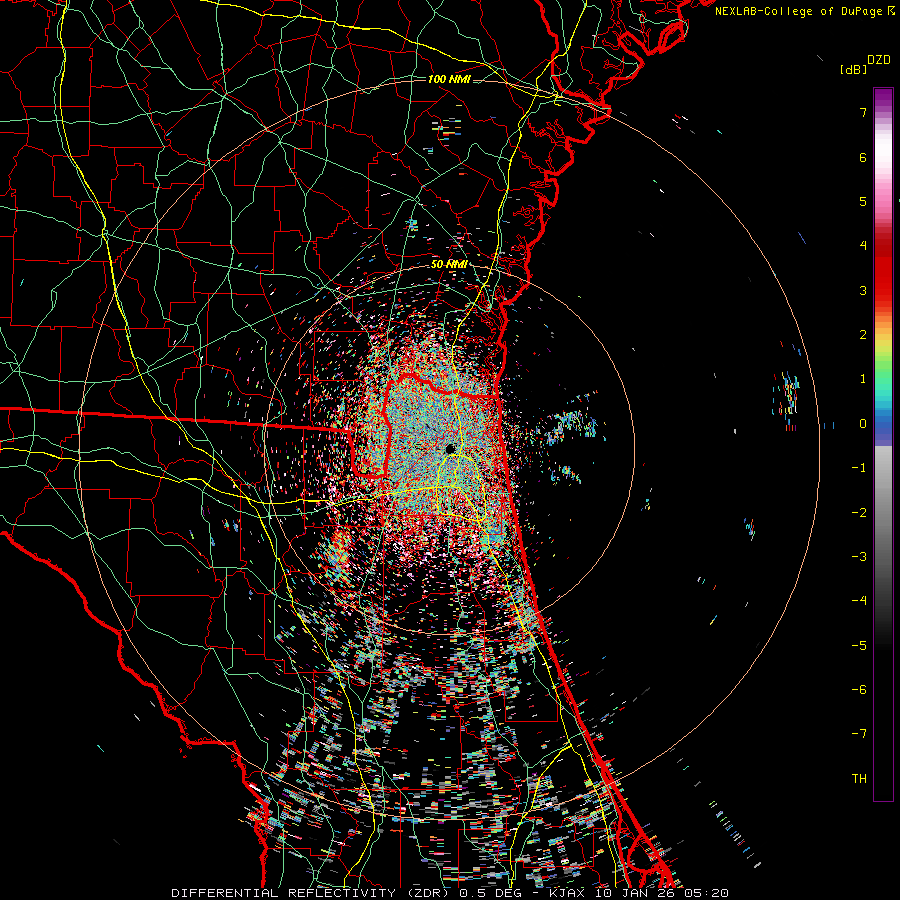Select the 4 value on color scale
The height and width of the screenshot is (900, 900).
tap(863, 246)
